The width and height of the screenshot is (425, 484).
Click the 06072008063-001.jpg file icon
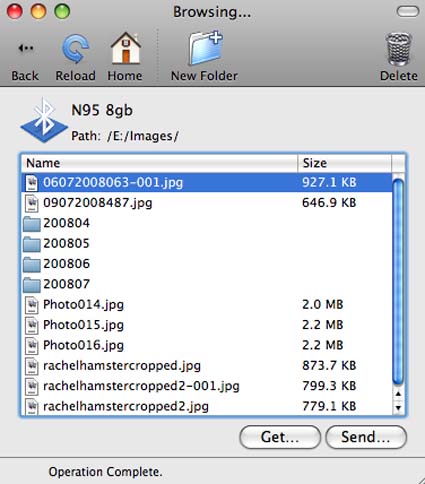point(32,182)
